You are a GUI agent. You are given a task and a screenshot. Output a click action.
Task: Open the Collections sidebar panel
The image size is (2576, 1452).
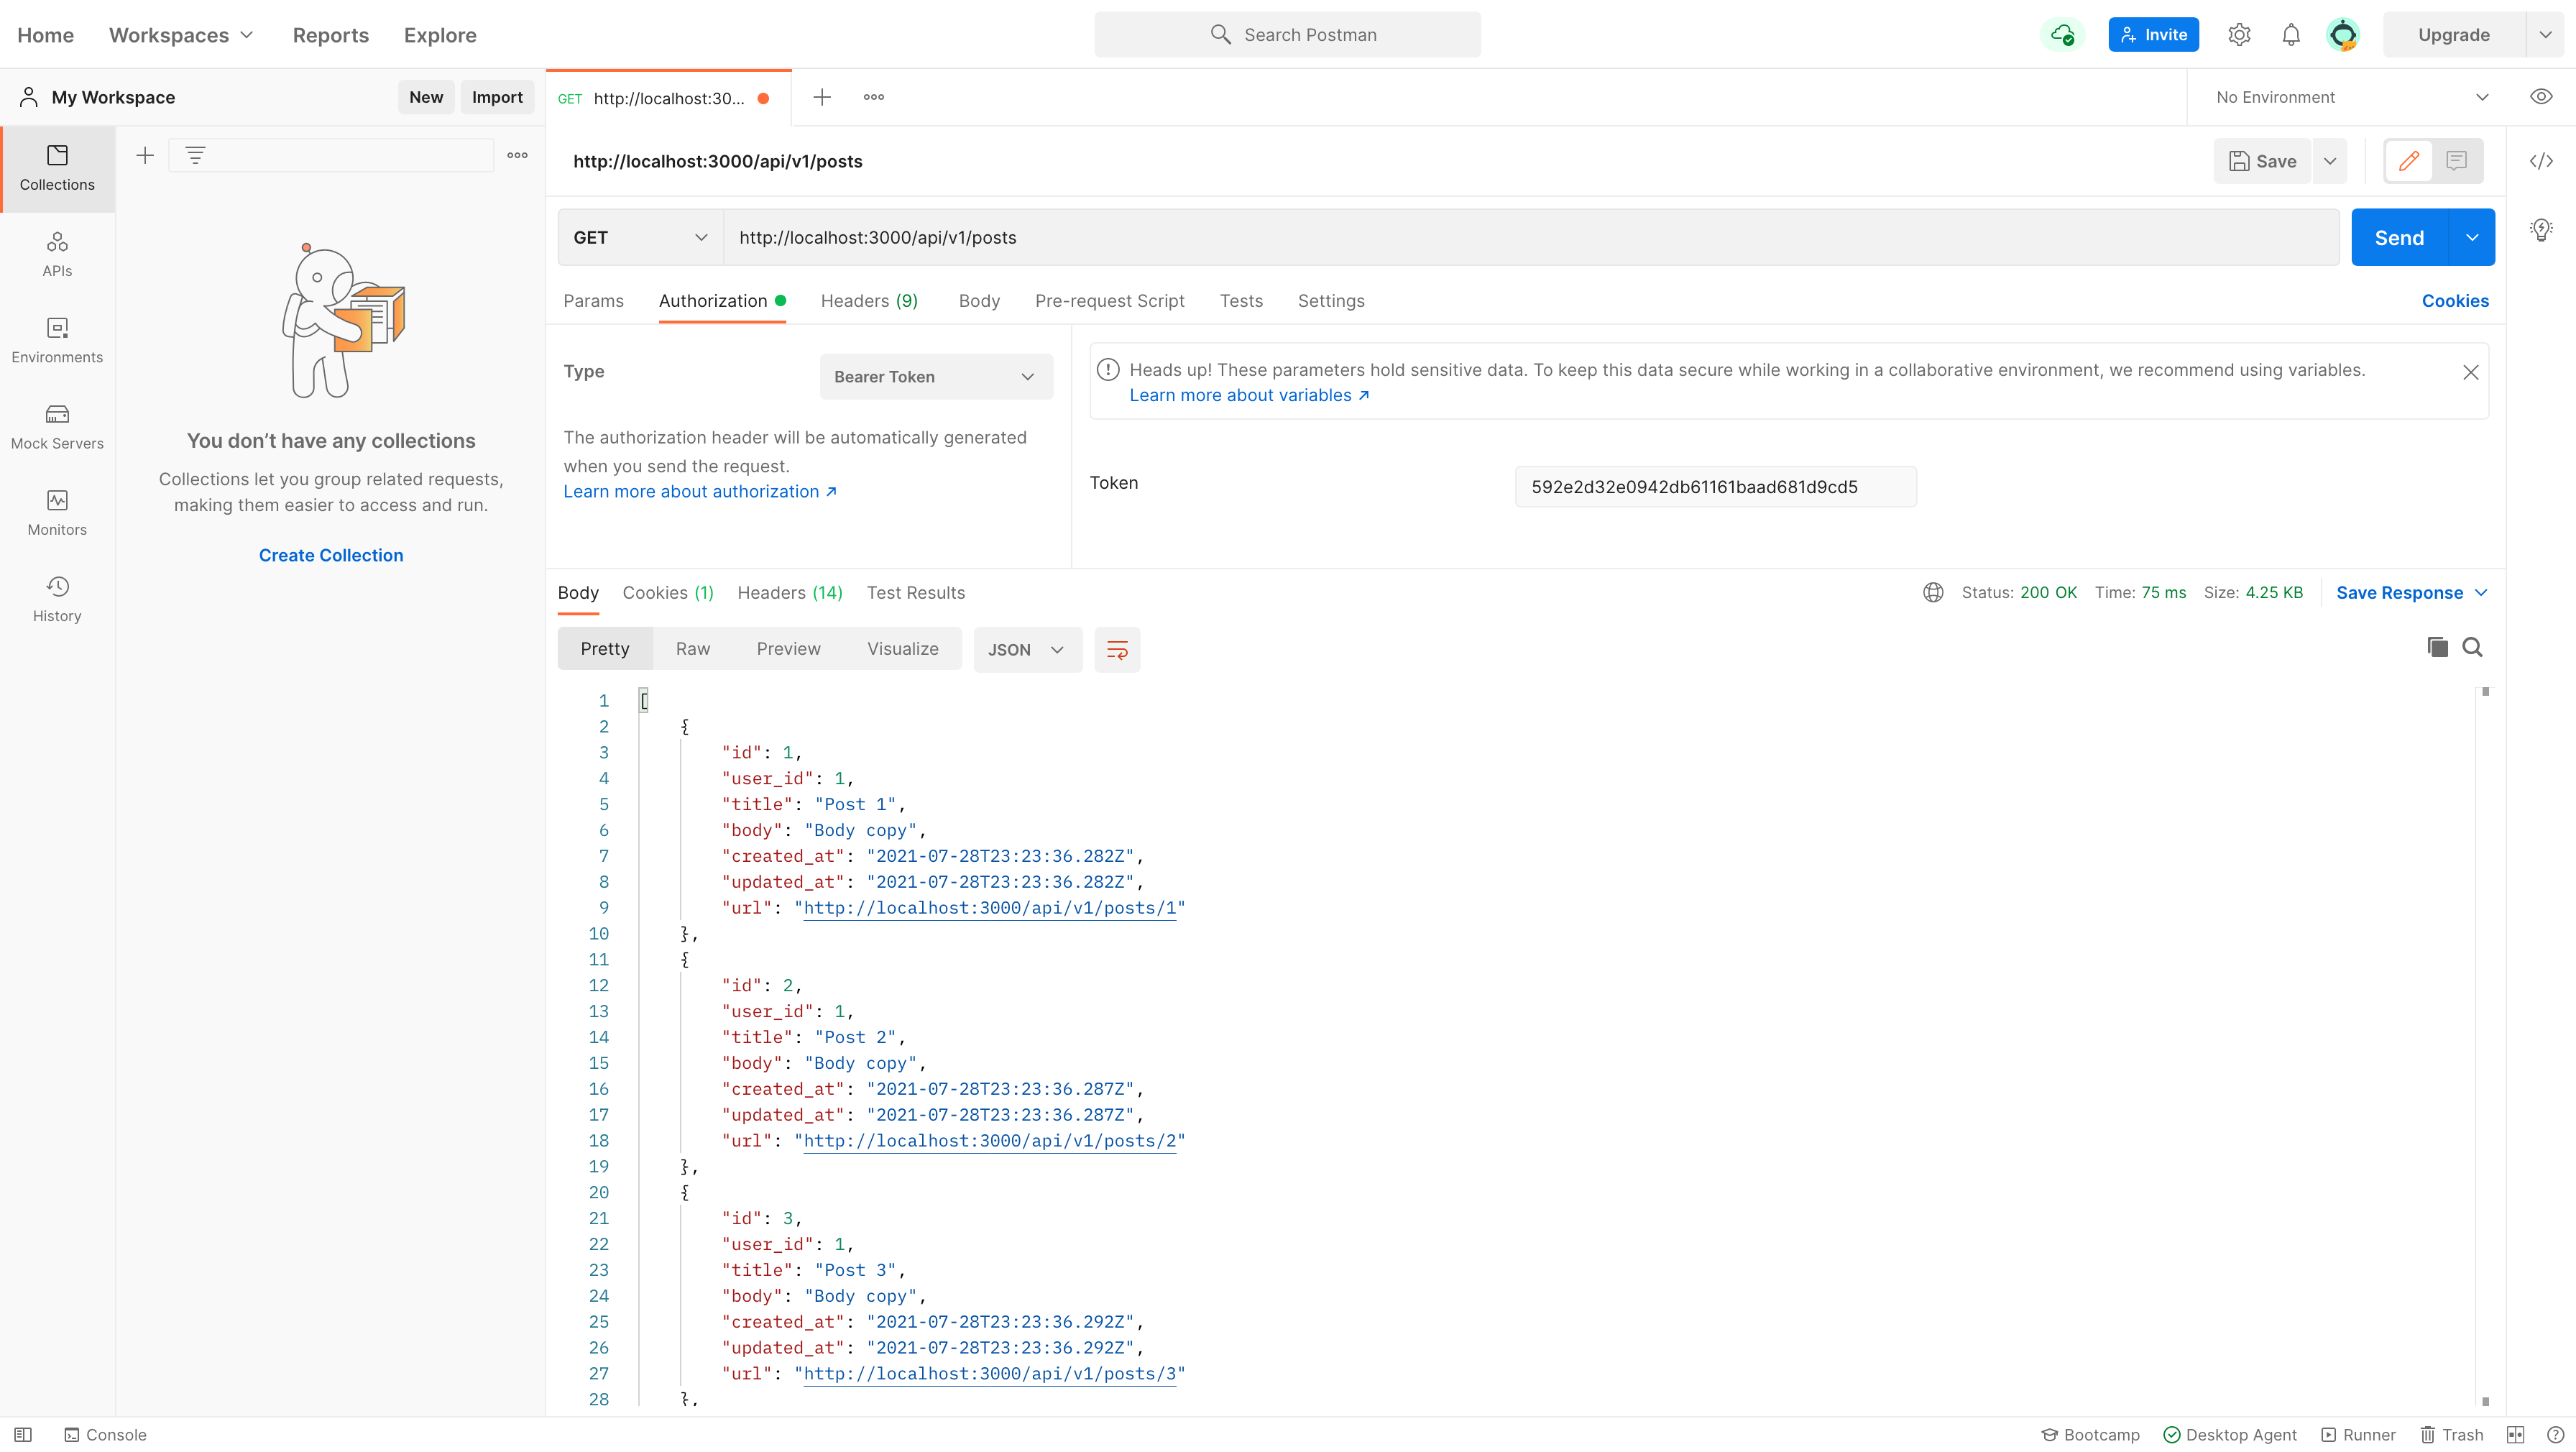pos(57,169)
